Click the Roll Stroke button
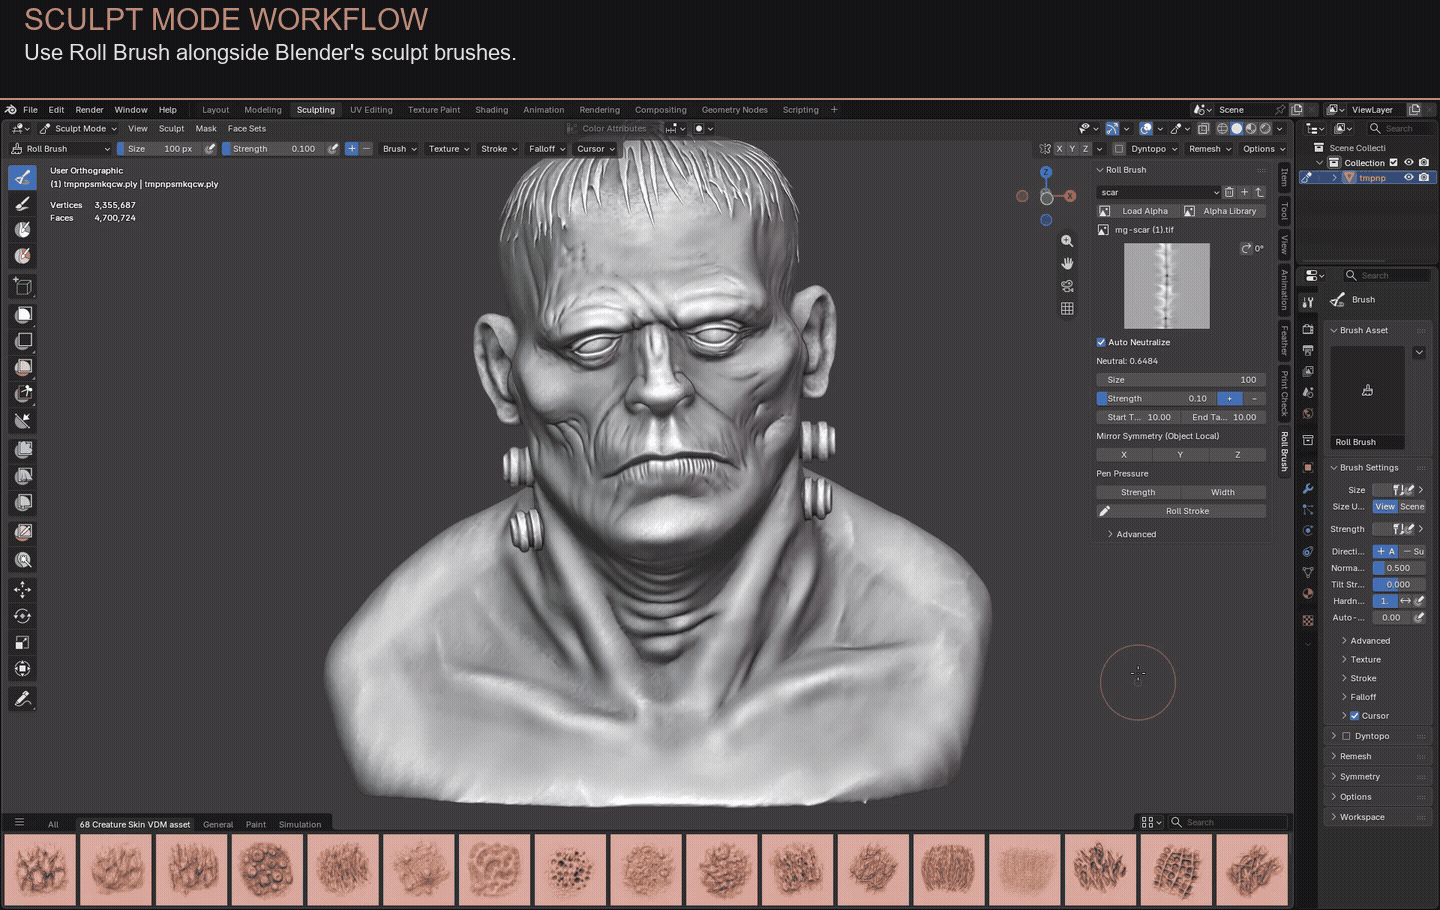The height and width of the screenshot is (910, 1440). coord(1181,511)
